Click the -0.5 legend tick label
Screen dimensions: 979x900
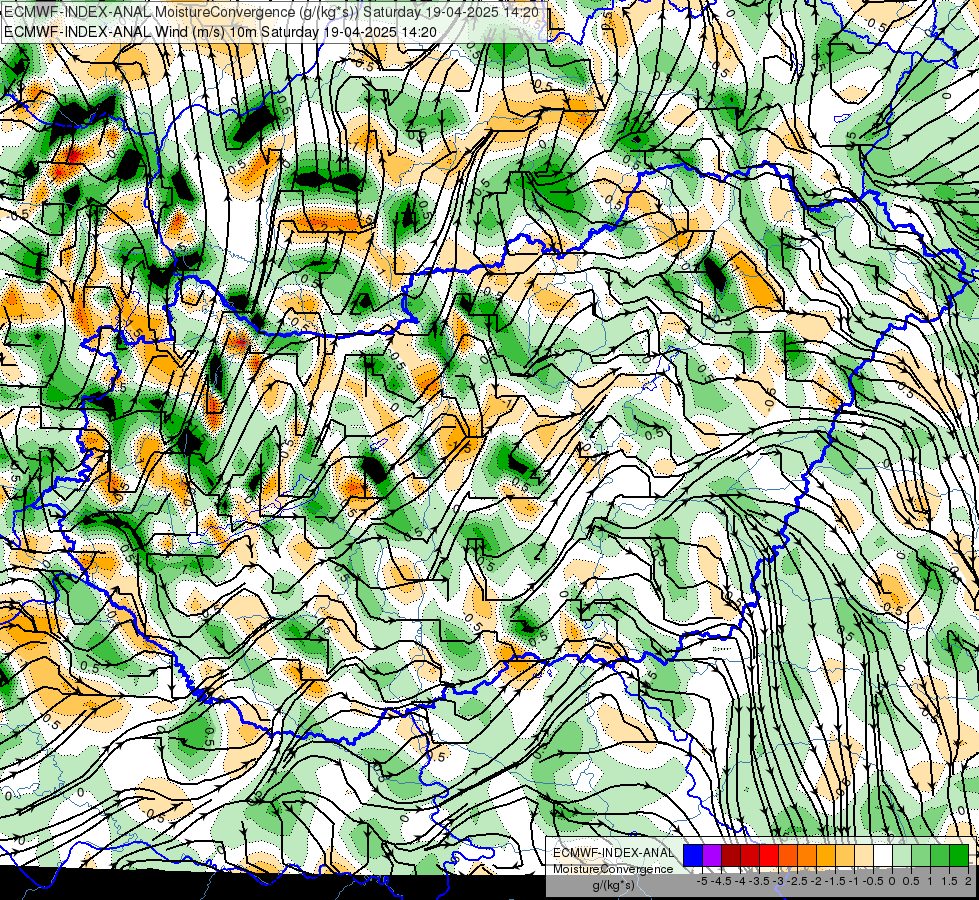click(873, 881)
